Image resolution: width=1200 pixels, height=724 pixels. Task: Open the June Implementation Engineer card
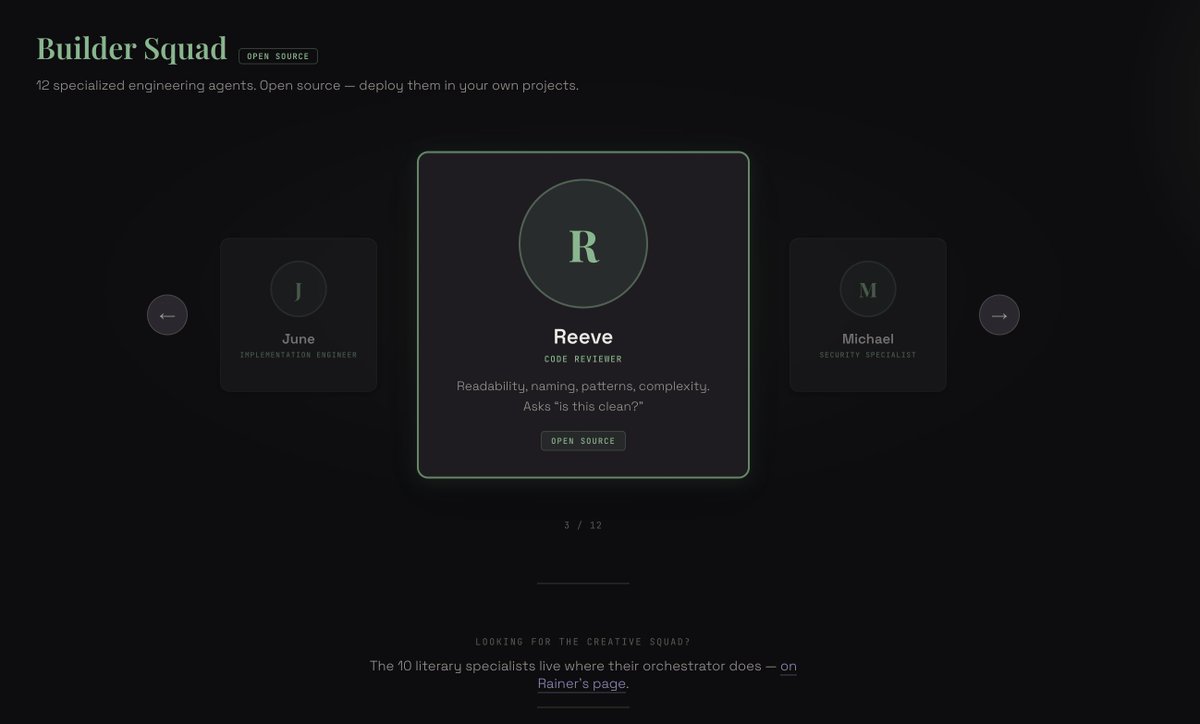pyautogui.click(x=298, y=314)
